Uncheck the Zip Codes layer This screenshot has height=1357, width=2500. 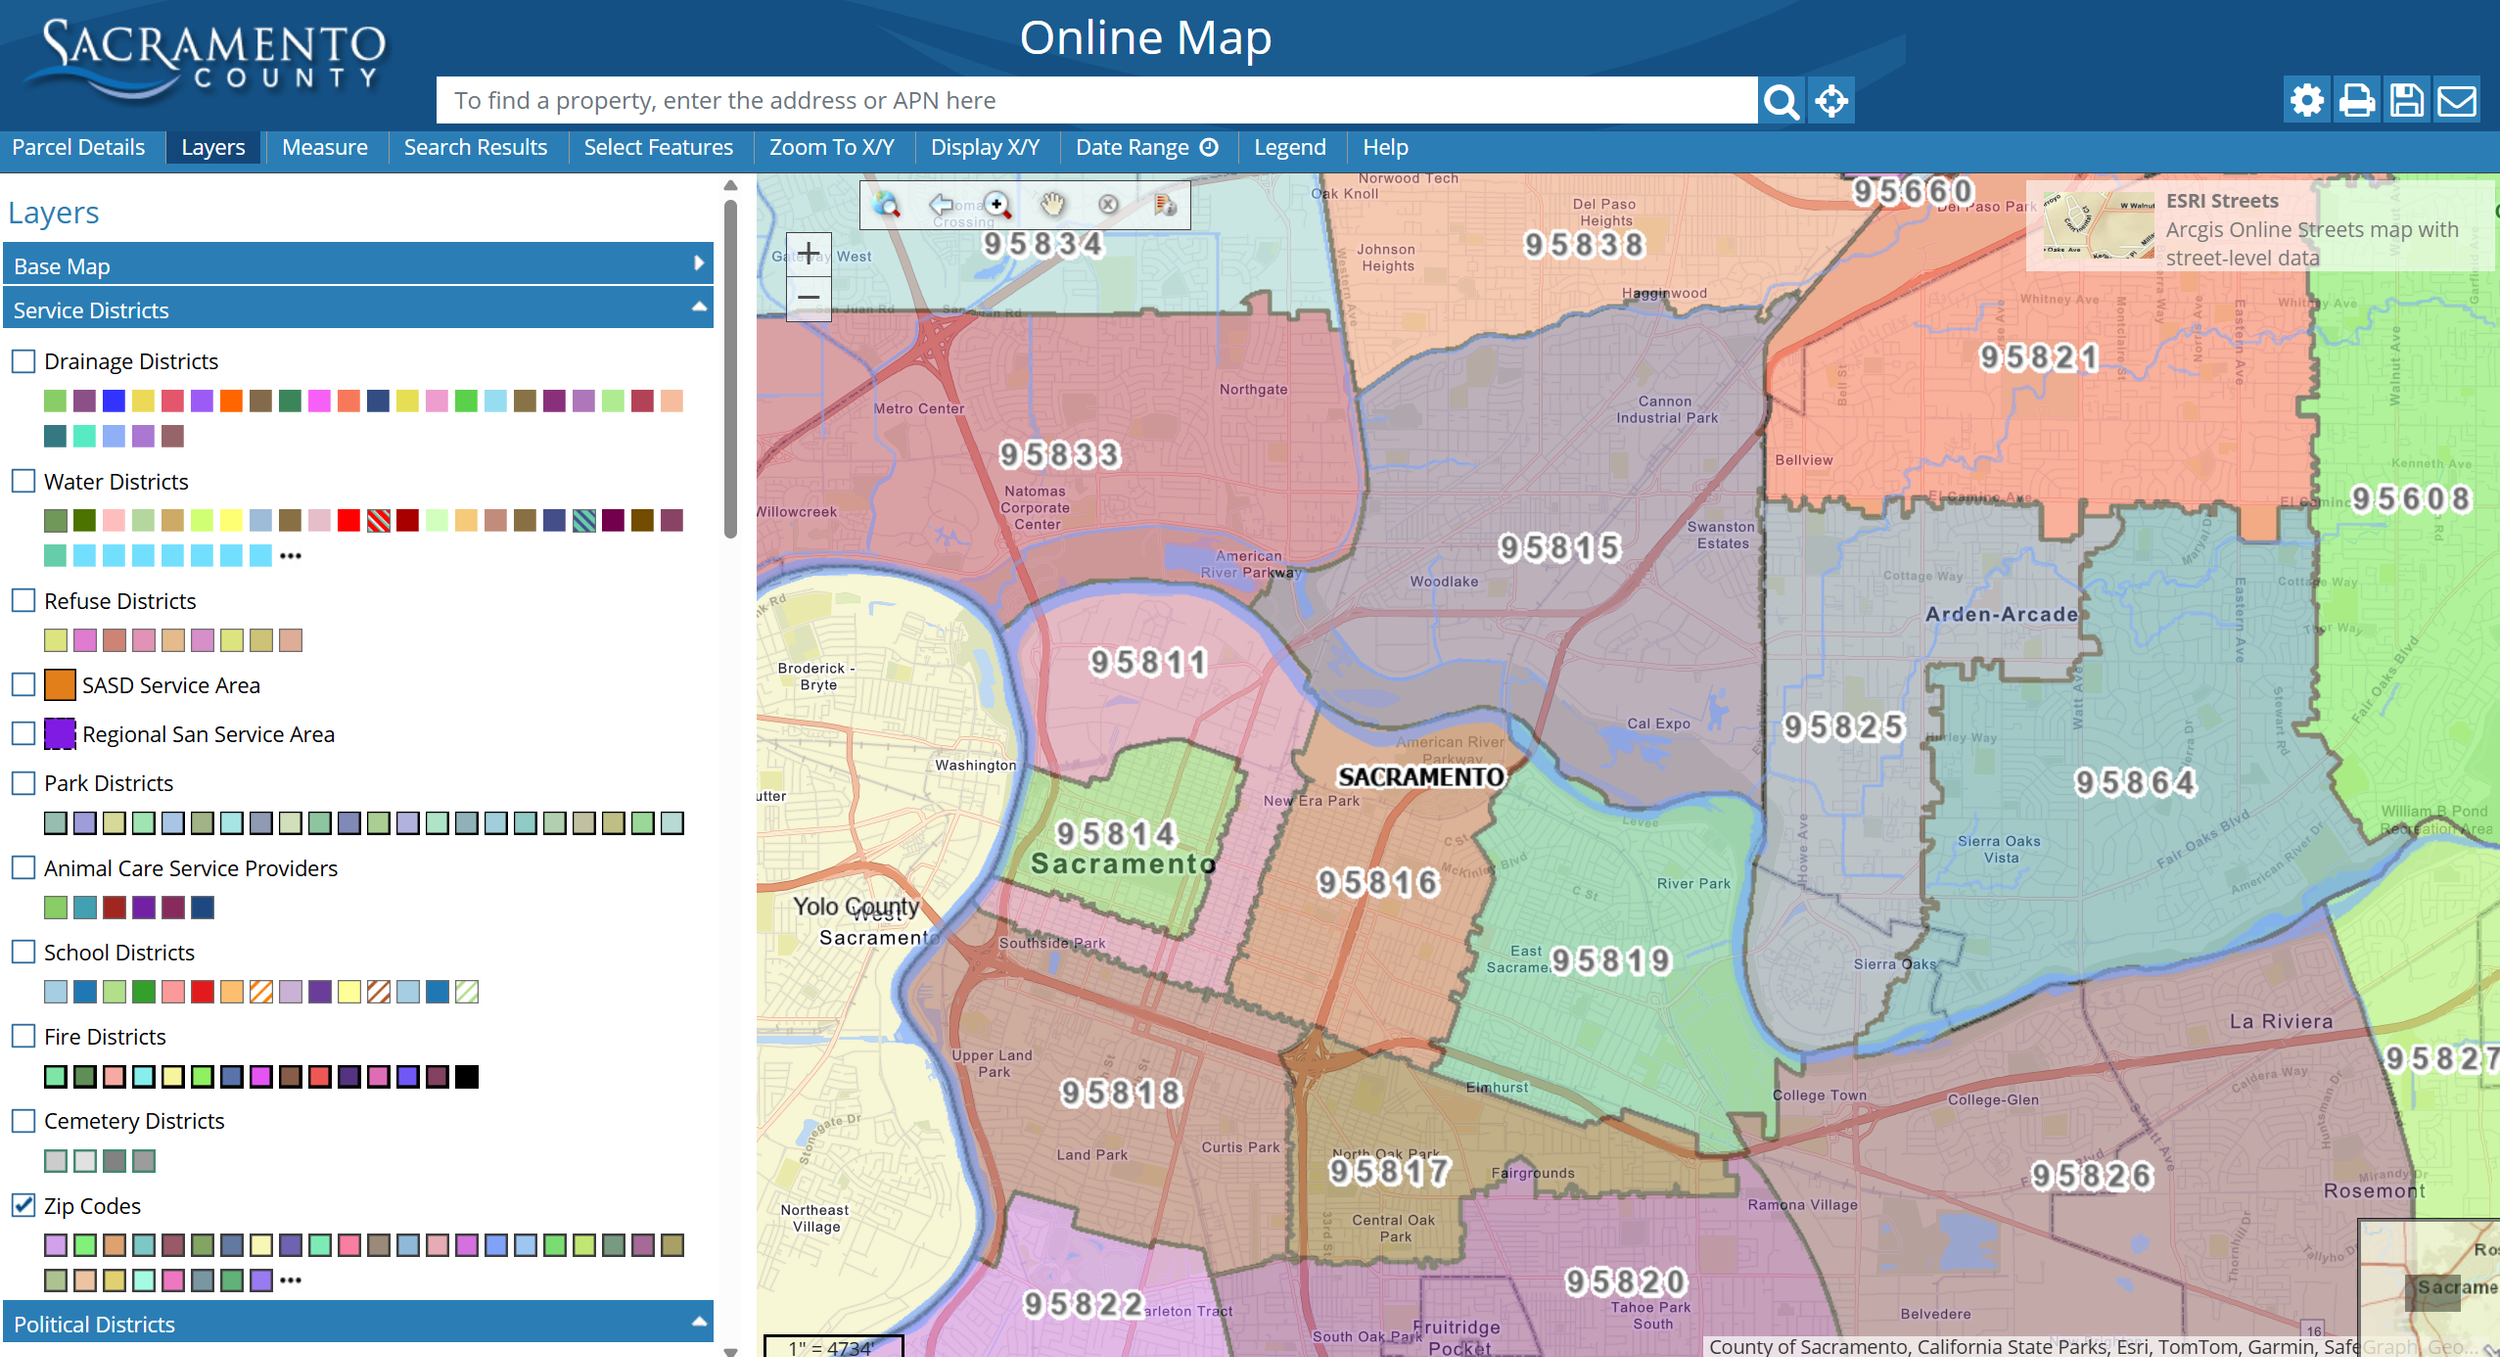pyautogui.click(x=24, y=1205)
